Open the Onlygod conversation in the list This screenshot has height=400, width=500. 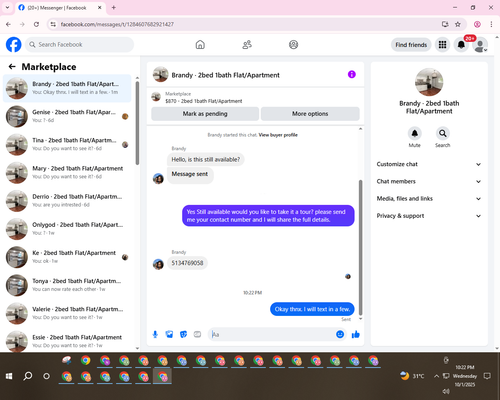(67, 229)
